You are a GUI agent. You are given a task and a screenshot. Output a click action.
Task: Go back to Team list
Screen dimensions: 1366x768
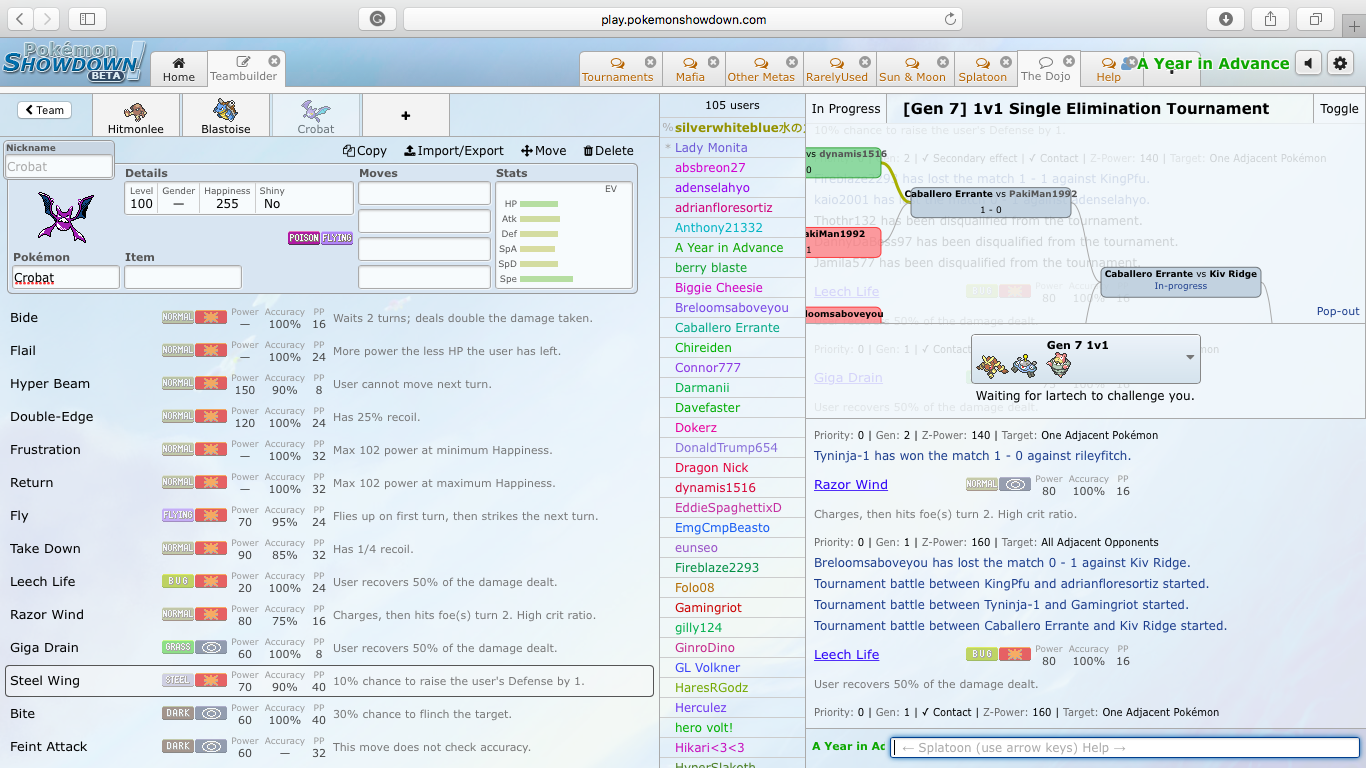(45, 110)
